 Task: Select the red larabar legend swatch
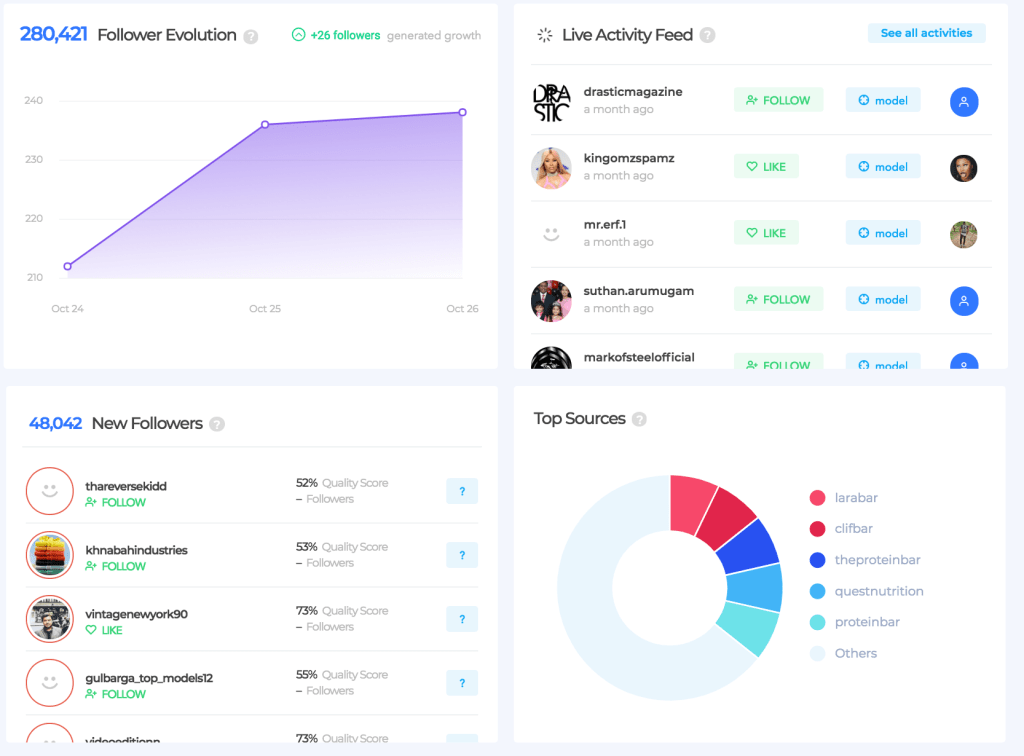(817, 497)
